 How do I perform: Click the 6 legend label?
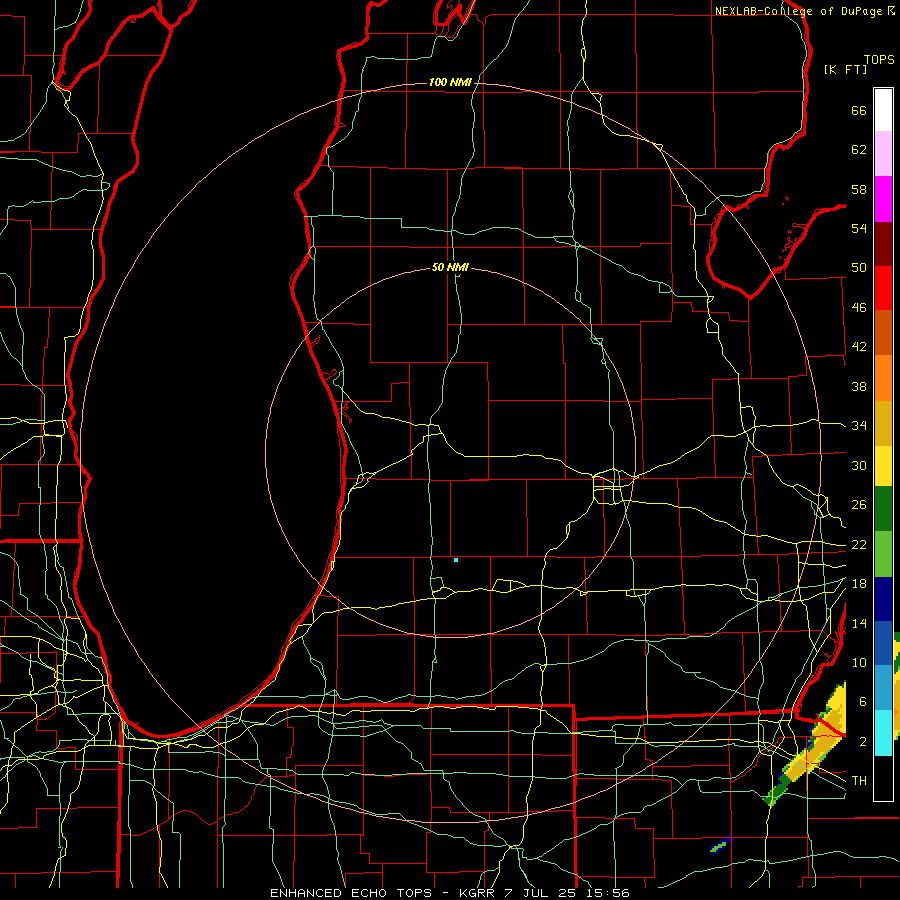click(x=862, y=702)
